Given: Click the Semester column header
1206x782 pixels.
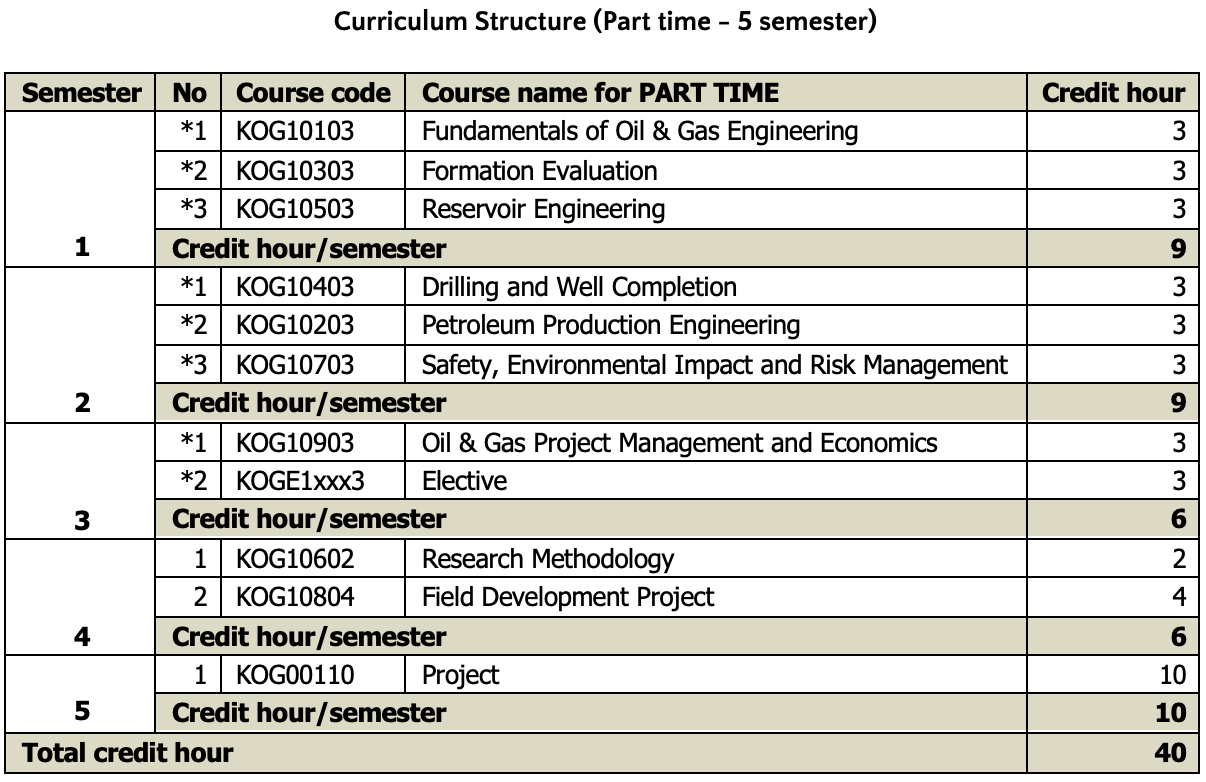Looking at the screenshot, I should coord(82,94).
